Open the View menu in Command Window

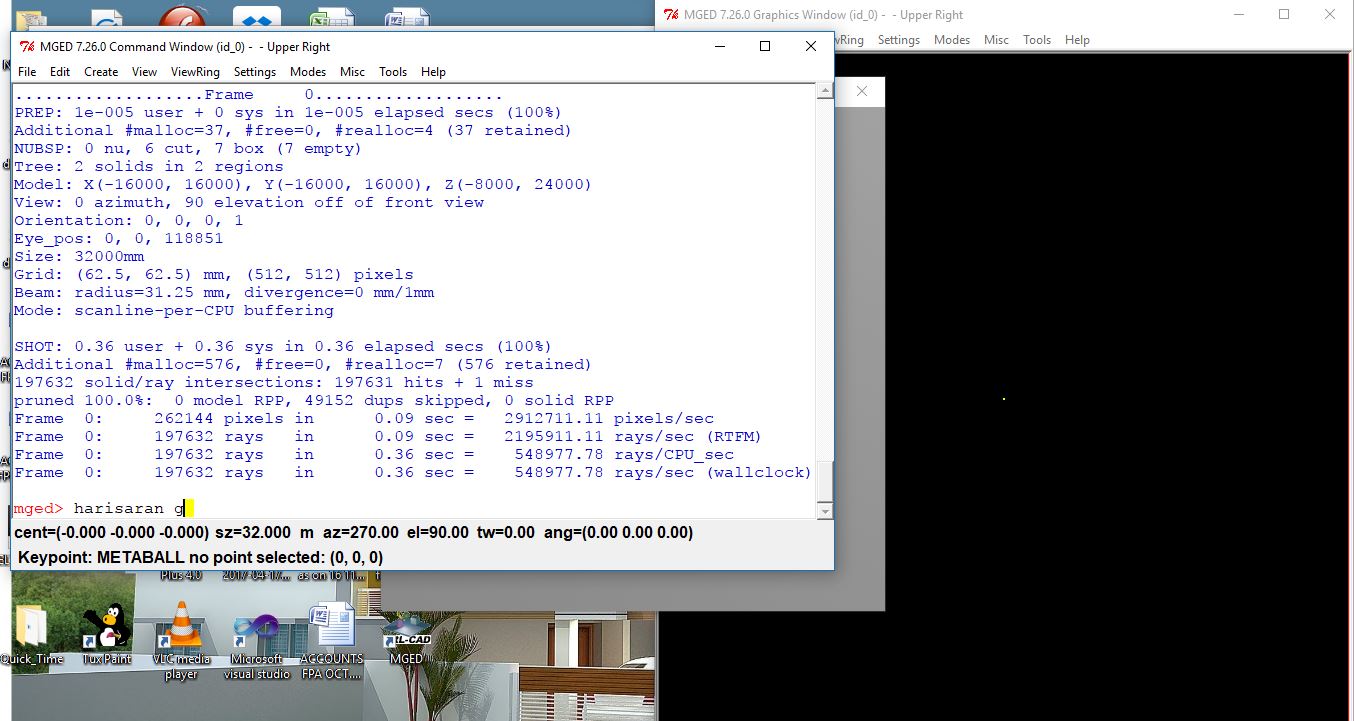coord(144,72)
